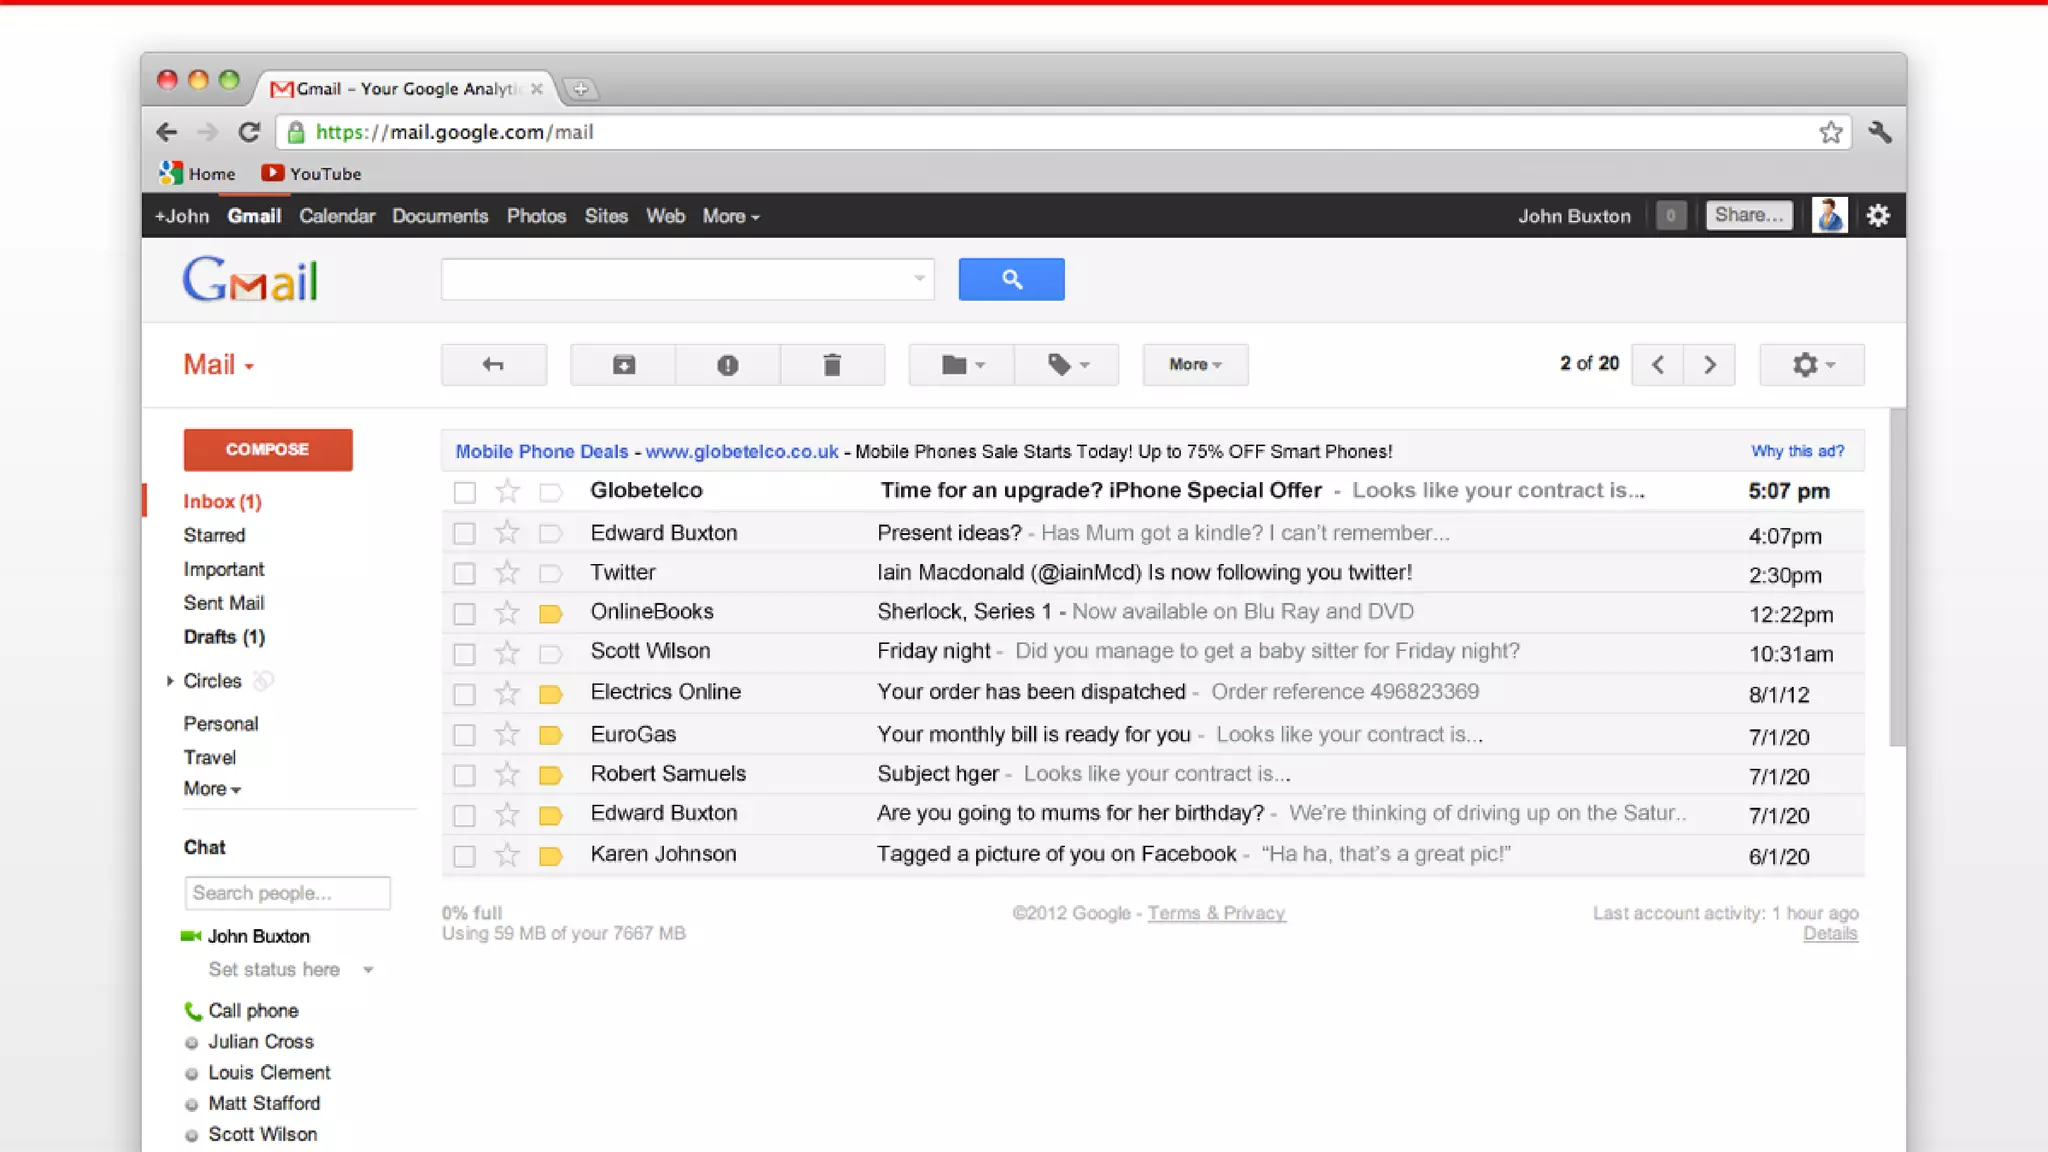Screen dimensions: 2048x1152
Task: Open the Starred folder in sidebar
Action: pos(214,535)
